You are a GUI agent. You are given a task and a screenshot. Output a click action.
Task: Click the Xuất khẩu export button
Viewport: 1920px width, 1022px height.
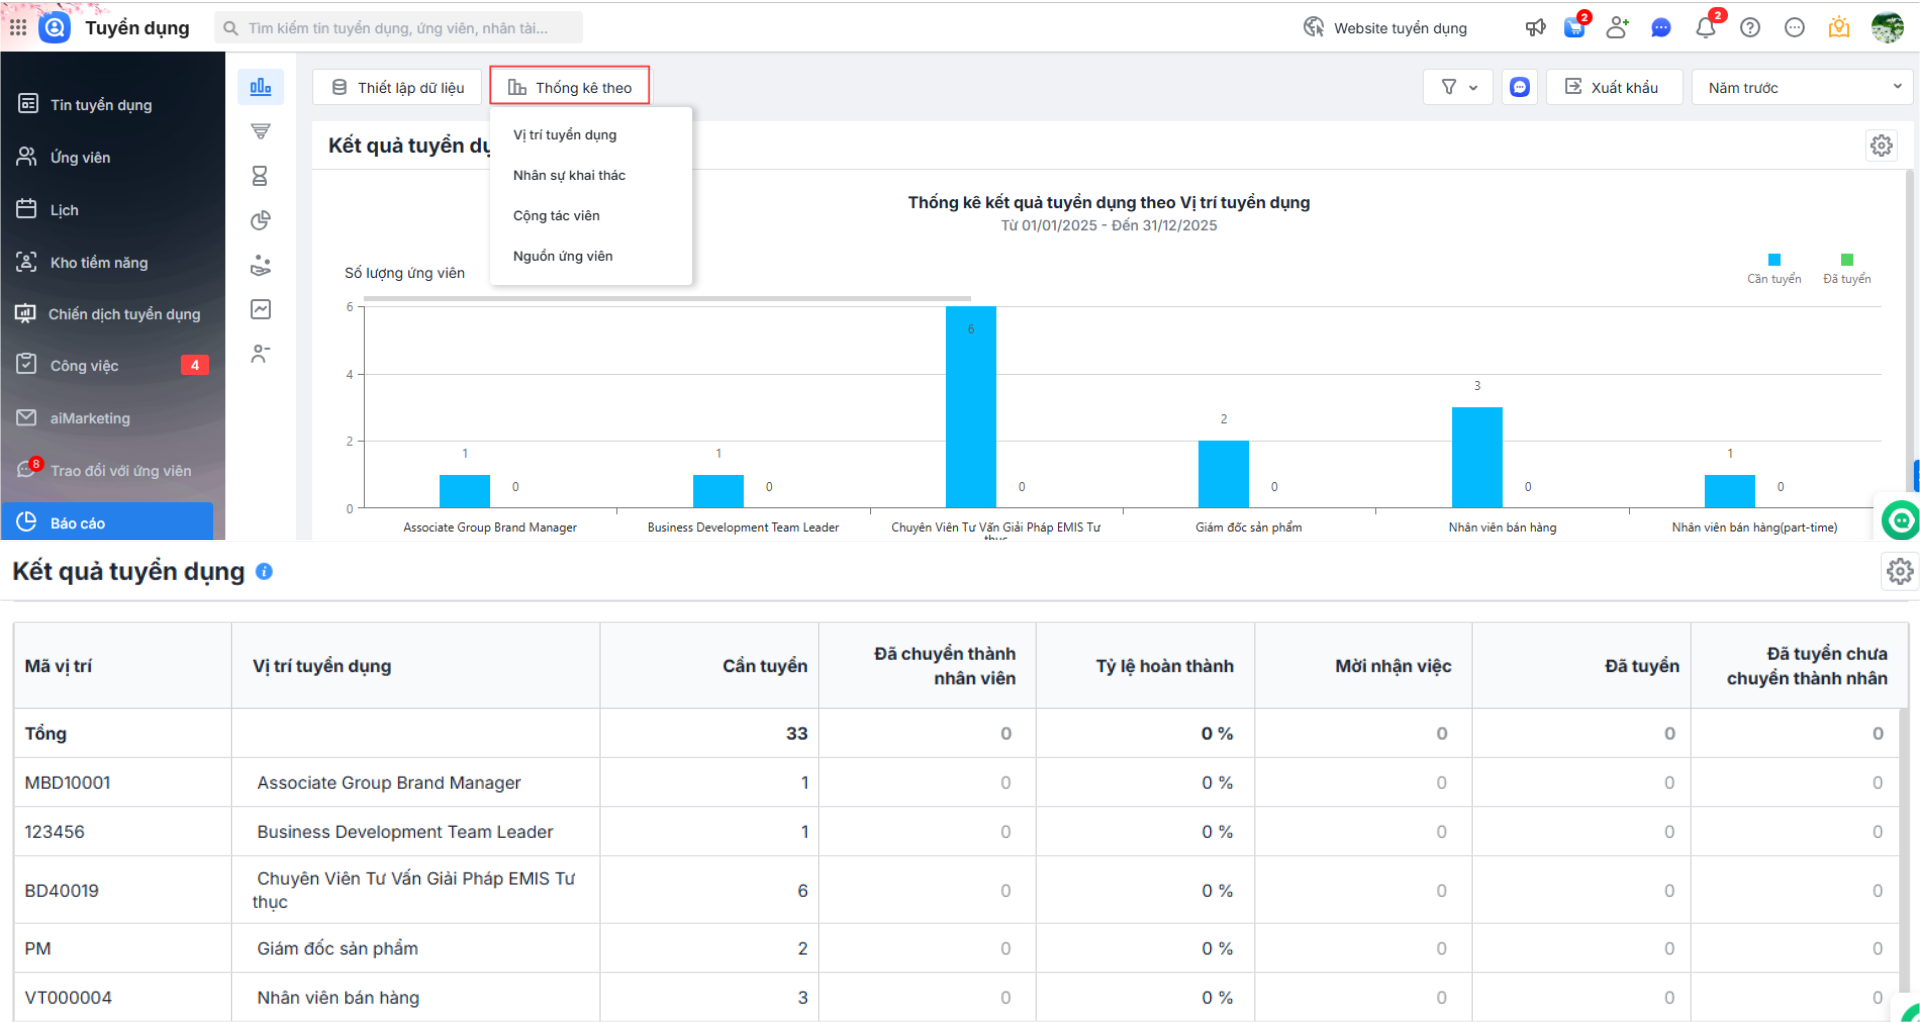(1613, 88)
